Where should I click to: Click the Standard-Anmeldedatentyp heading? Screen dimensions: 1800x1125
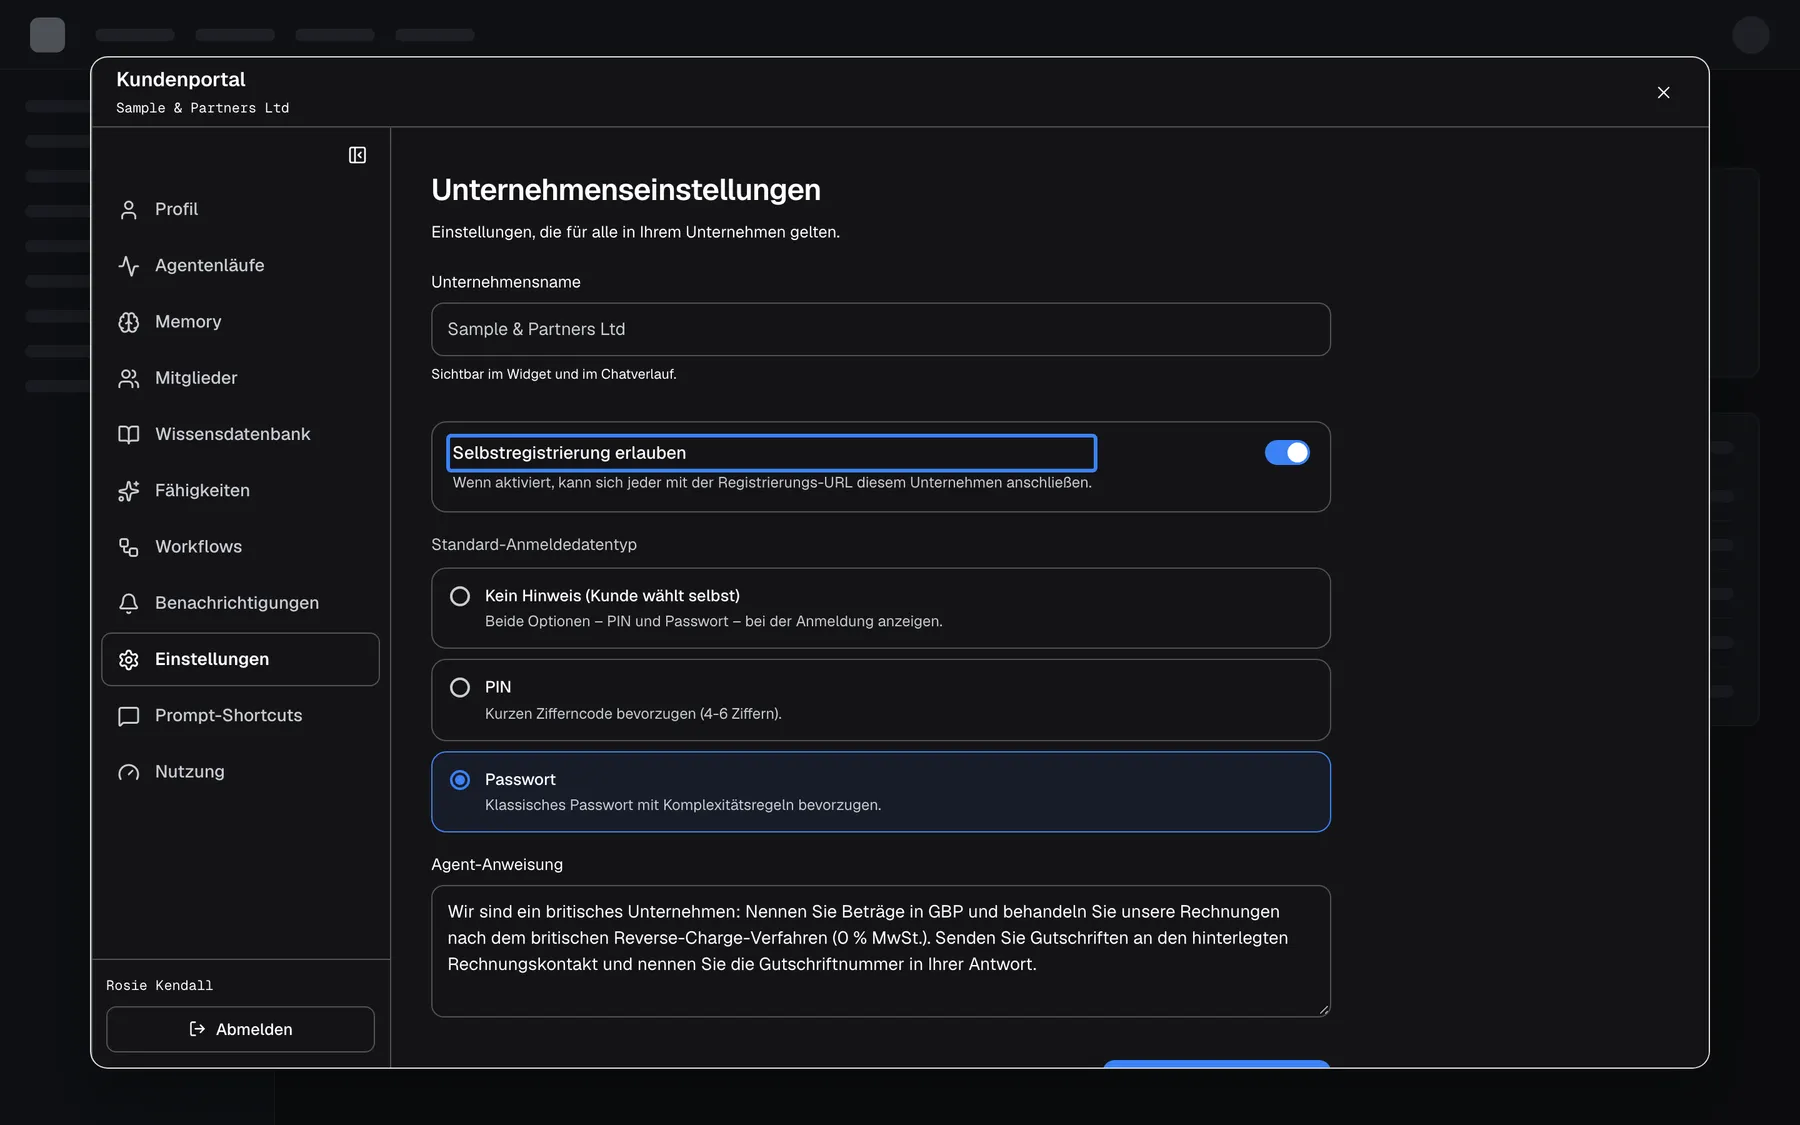tap(534, 545)
